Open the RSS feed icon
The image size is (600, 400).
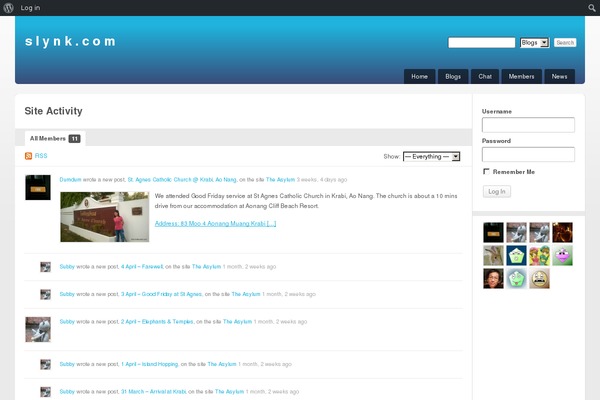point(28,156)
